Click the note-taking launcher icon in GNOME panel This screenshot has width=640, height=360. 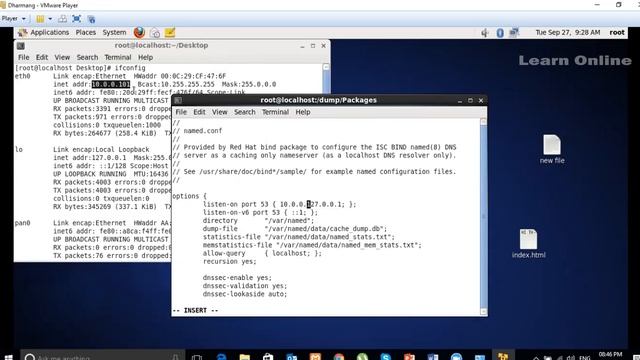(x=170, y=33)
